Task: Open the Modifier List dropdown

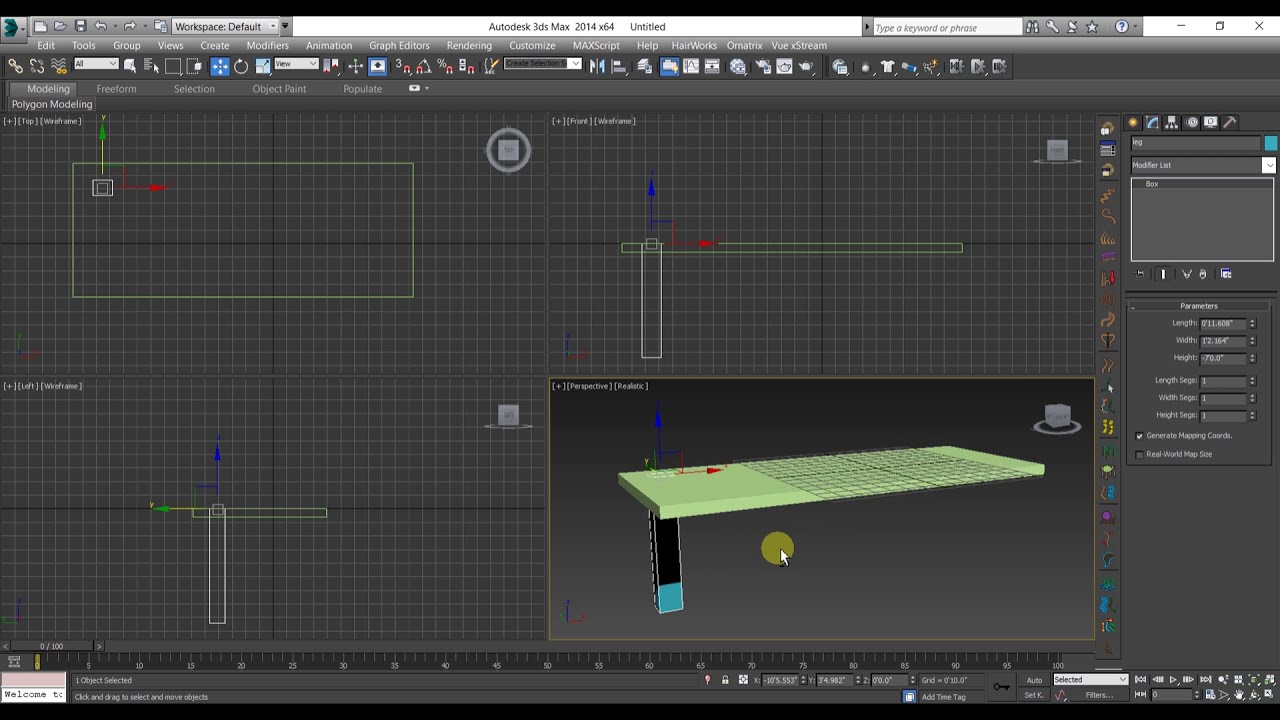Action: pos(1203,165)
